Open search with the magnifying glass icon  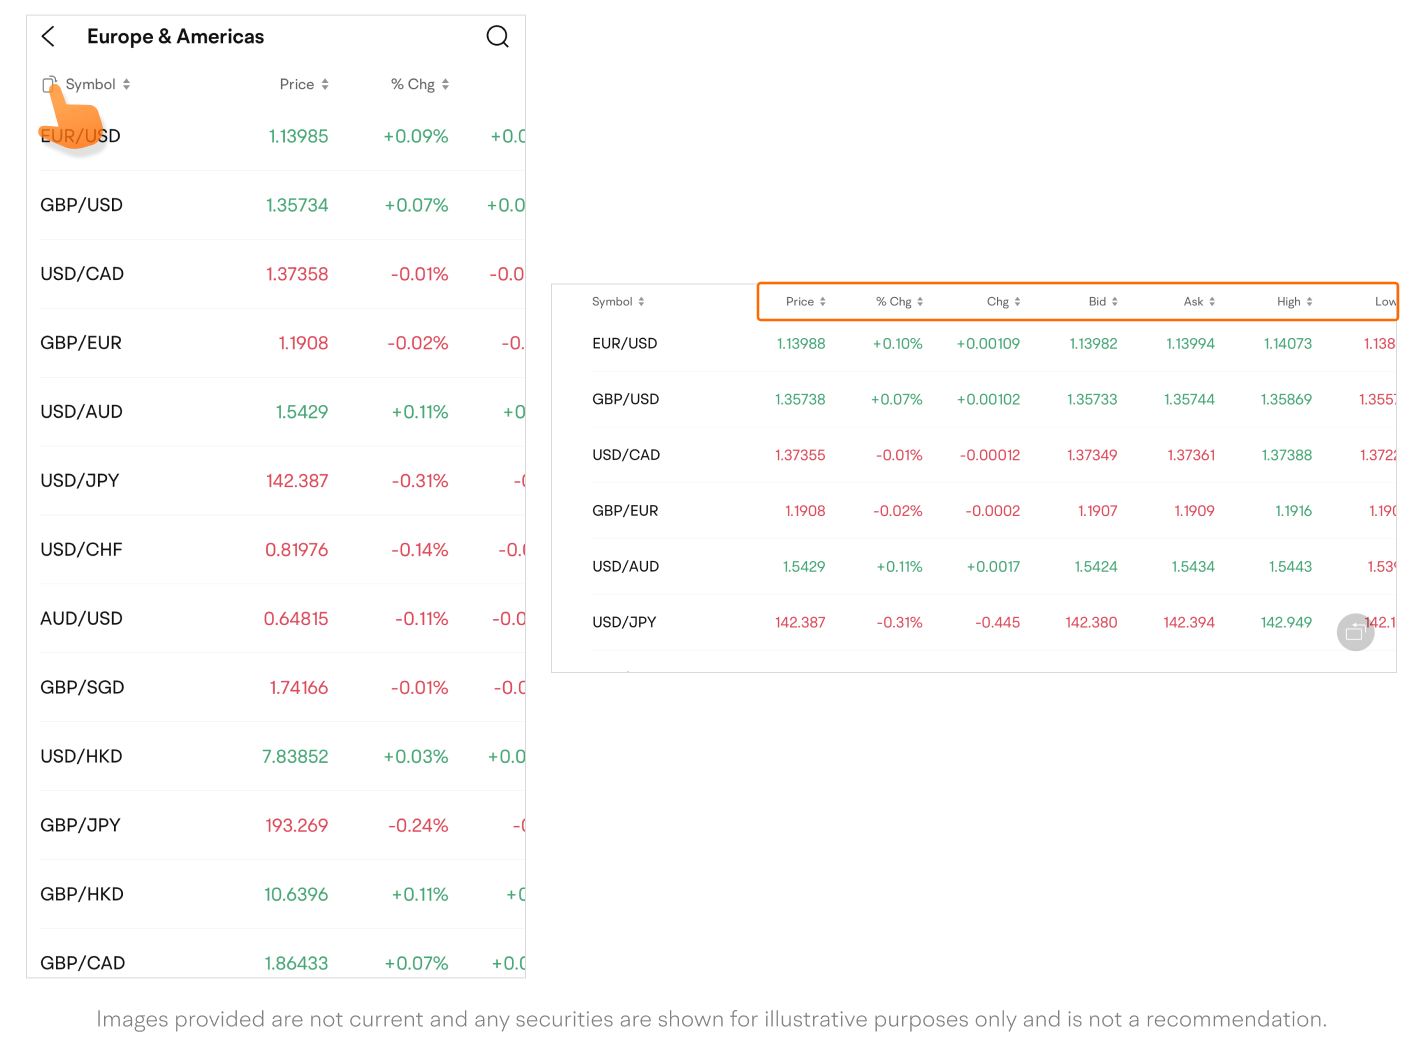[x=497, y=37]
